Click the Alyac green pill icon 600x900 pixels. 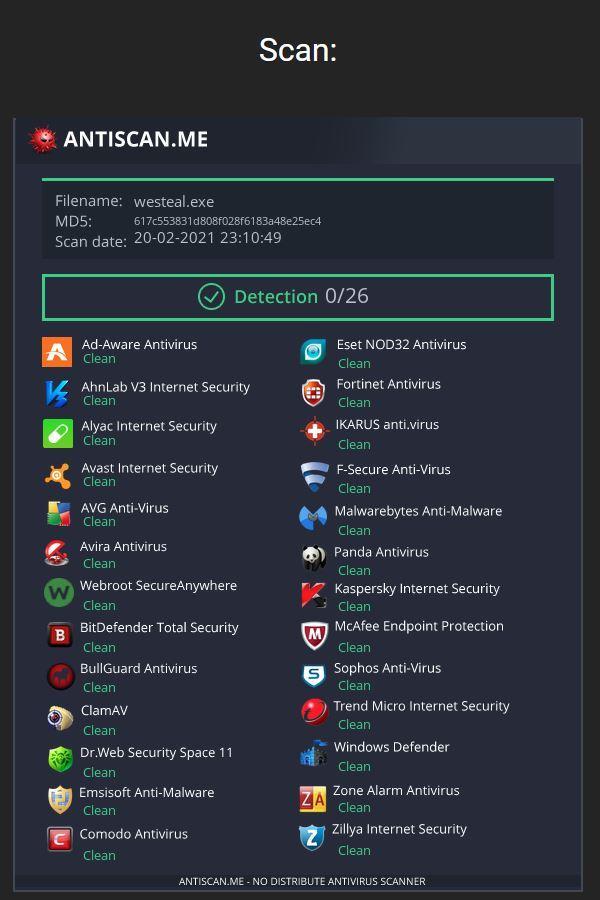pyautogui.click(x=58, y=433)
